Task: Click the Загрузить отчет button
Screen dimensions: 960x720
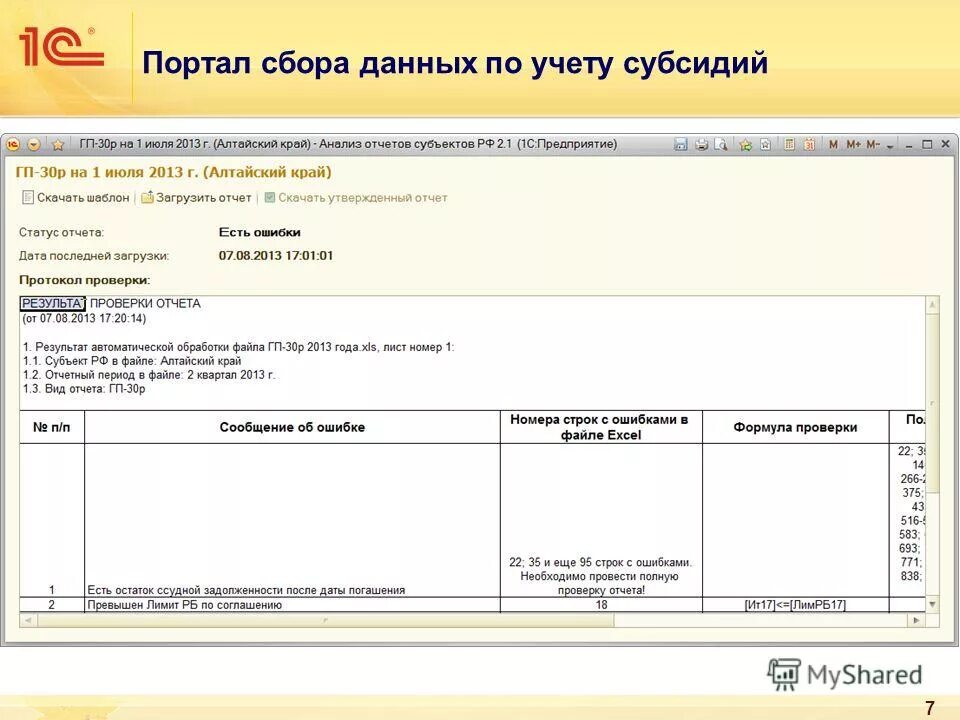Action: pos(197,198)
